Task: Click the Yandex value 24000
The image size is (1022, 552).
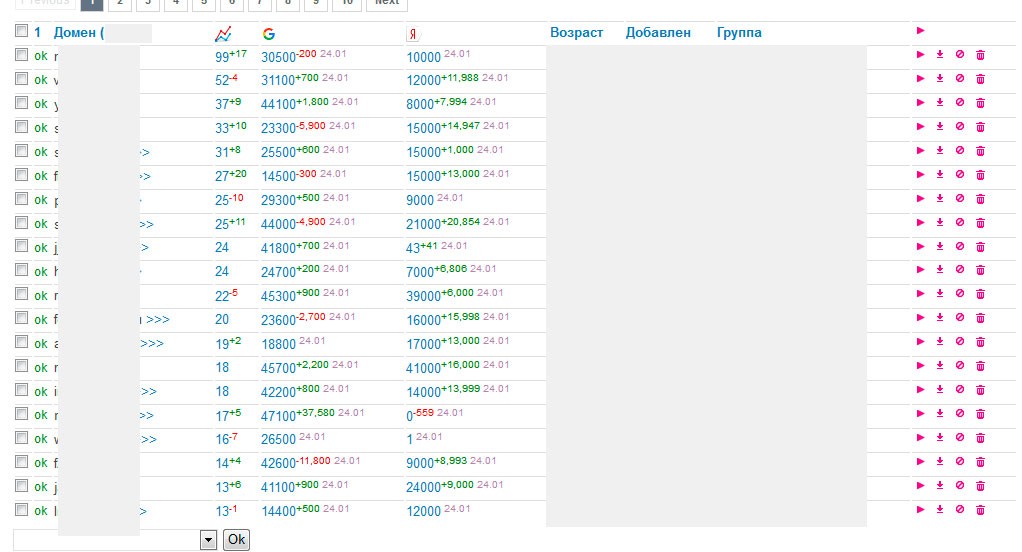Action: coord(424,488)
